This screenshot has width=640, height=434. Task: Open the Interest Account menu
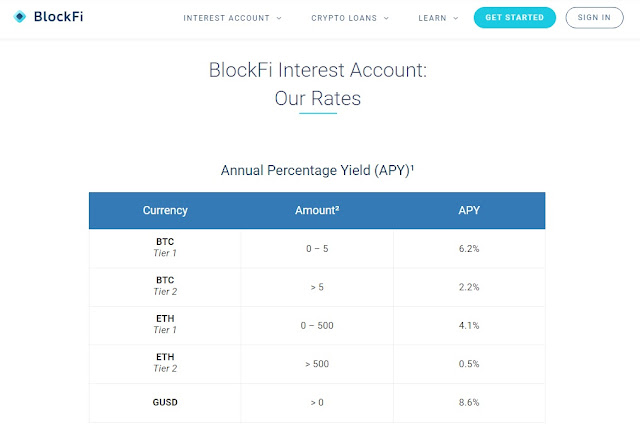[x=227, y=18]
